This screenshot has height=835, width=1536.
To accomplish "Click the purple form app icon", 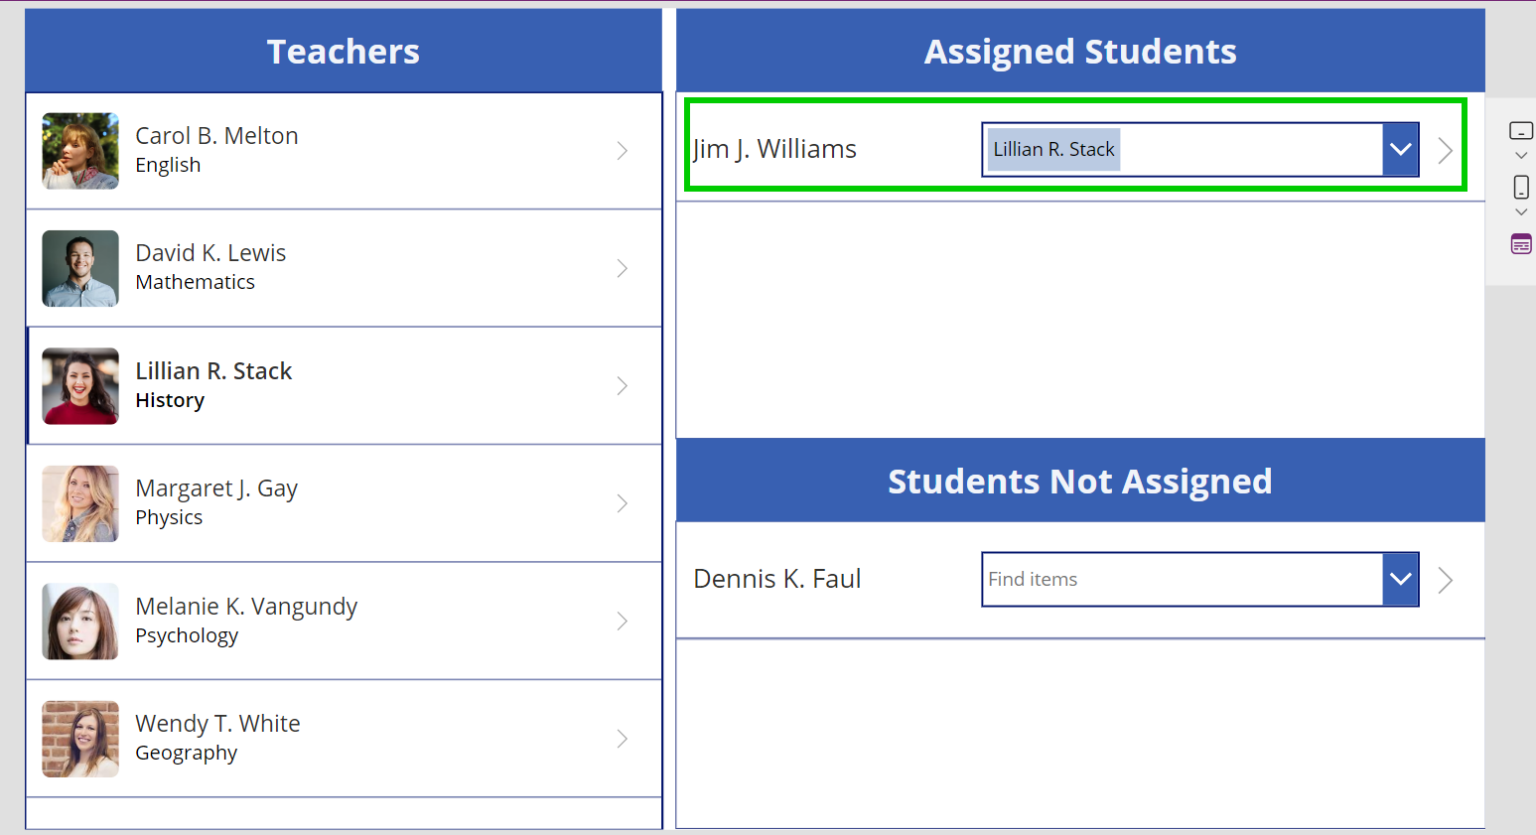I will pyautogui.click(x=1521, y=243).
